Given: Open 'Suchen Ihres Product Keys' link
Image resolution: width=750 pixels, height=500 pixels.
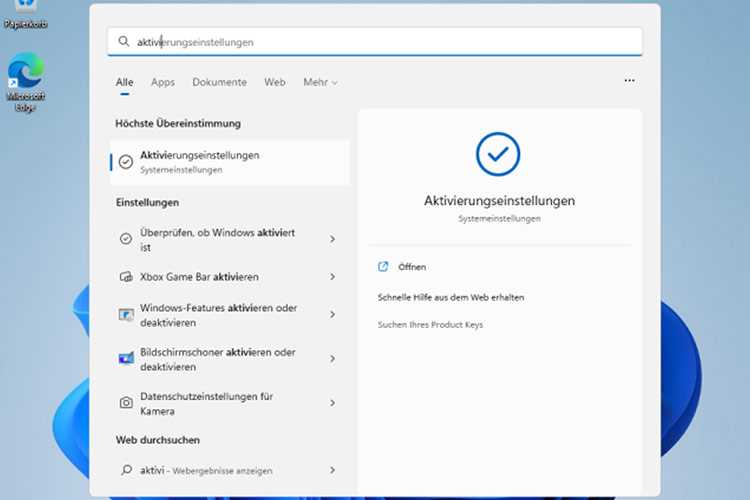Looking at the screenshot, I should click(430, 325).
